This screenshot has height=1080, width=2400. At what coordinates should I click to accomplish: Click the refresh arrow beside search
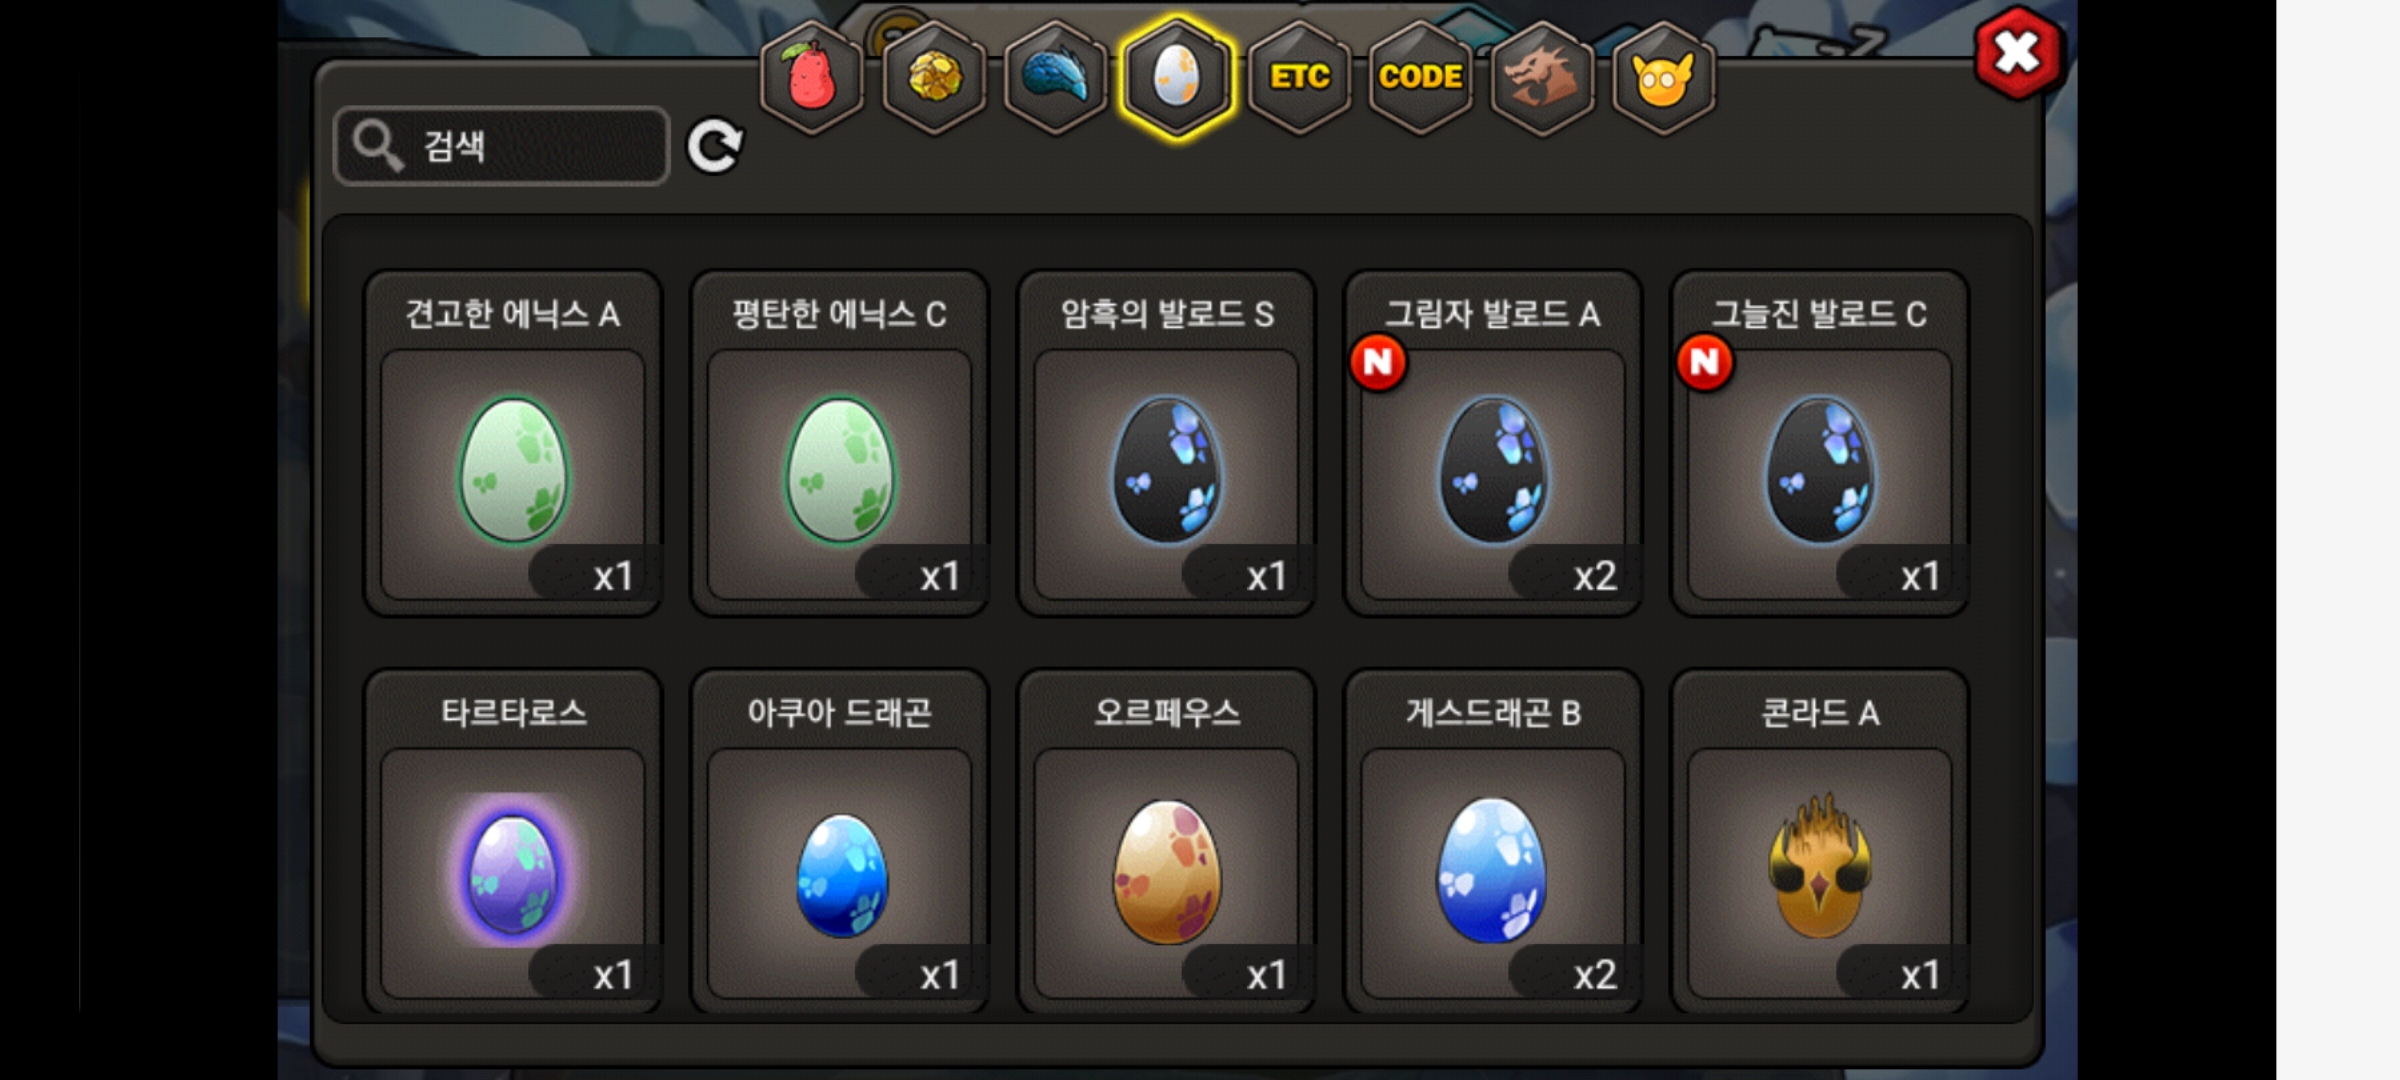(715, 147)
